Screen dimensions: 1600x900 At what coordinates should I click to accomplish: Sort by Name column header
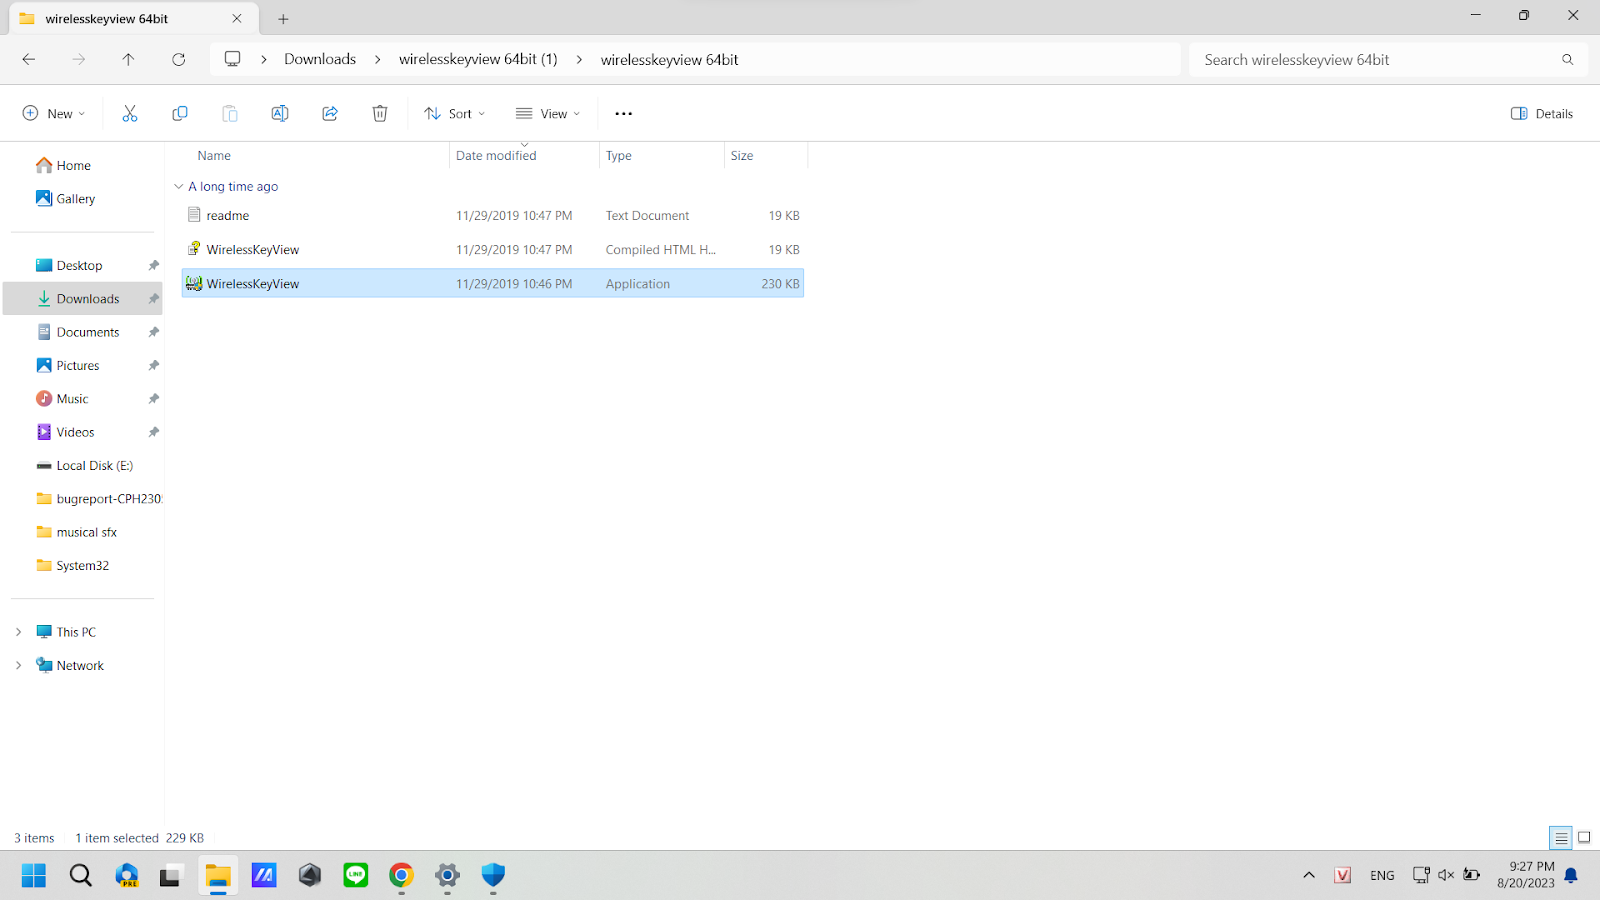click(214, 156)
